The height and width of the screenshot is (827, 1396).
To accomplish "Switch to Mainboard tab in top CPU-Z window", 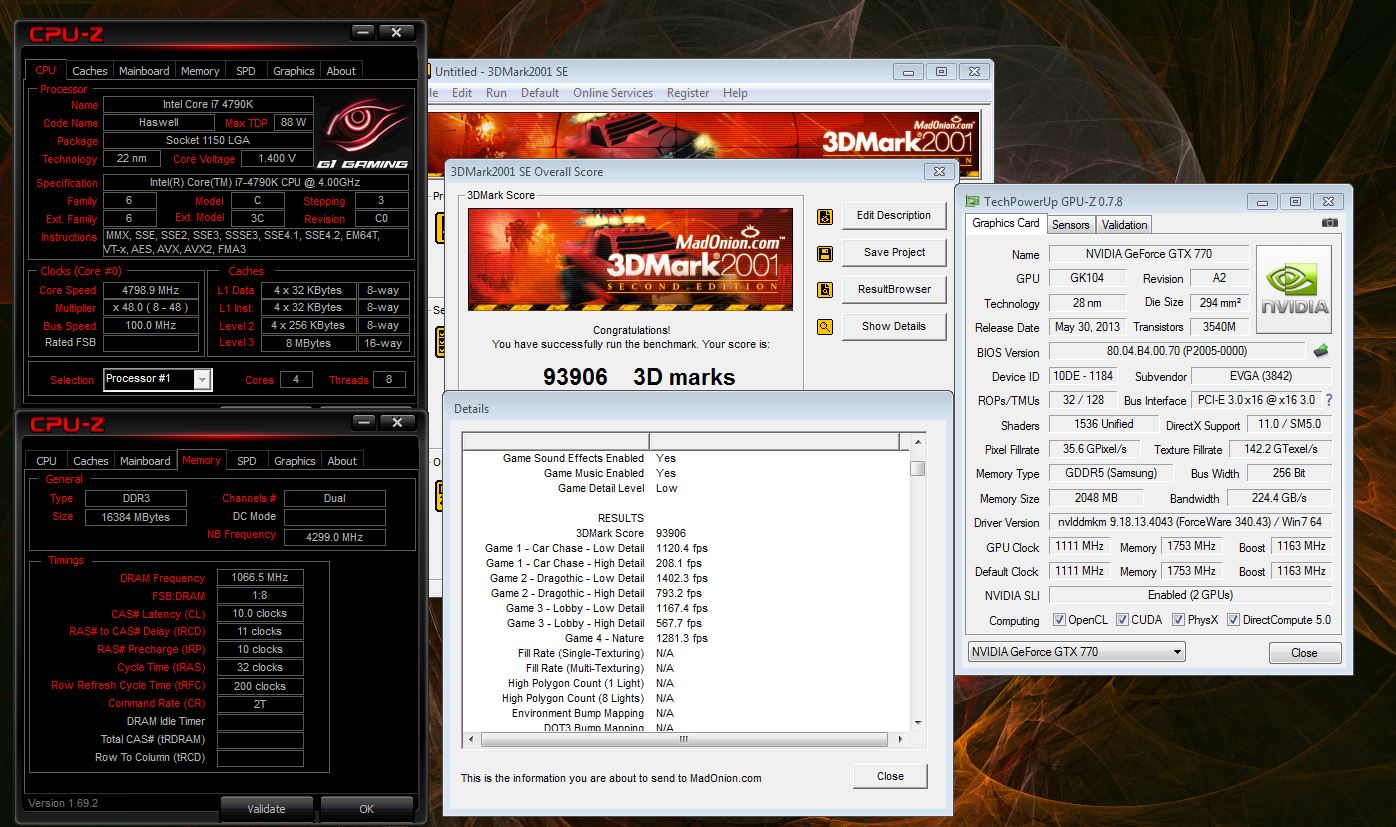I will [144, 71].
